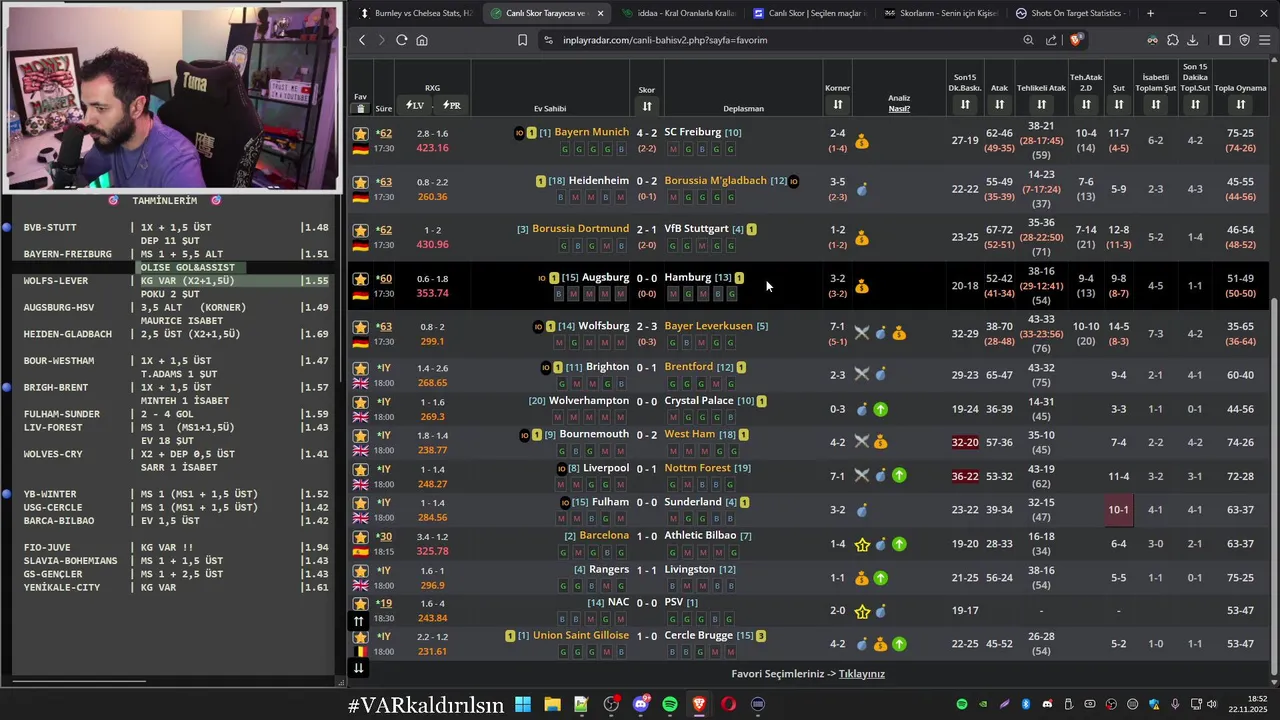Sort by Tehlikeli Atak column
Screen dimensions: 1280x720
click(x=1041, y=105)
